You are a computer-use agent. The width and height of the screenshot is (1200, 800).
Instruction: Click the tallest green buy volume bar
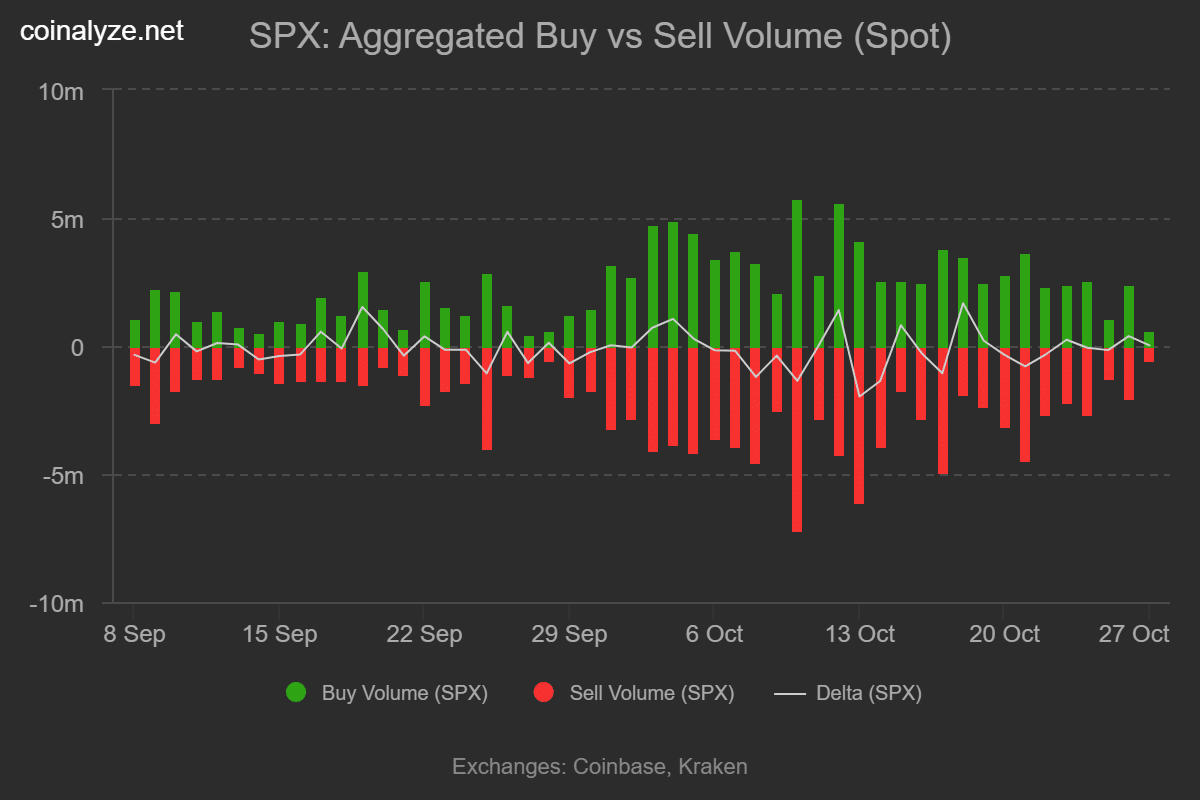click(x=797, y=273)
